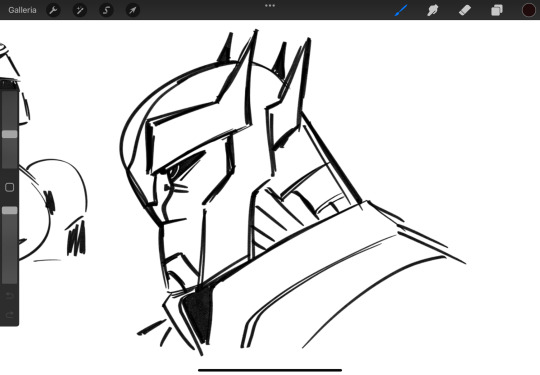Screen dimensions: 540x375
Task: Activate the Transform arrow tool
Action: [133, 10]
